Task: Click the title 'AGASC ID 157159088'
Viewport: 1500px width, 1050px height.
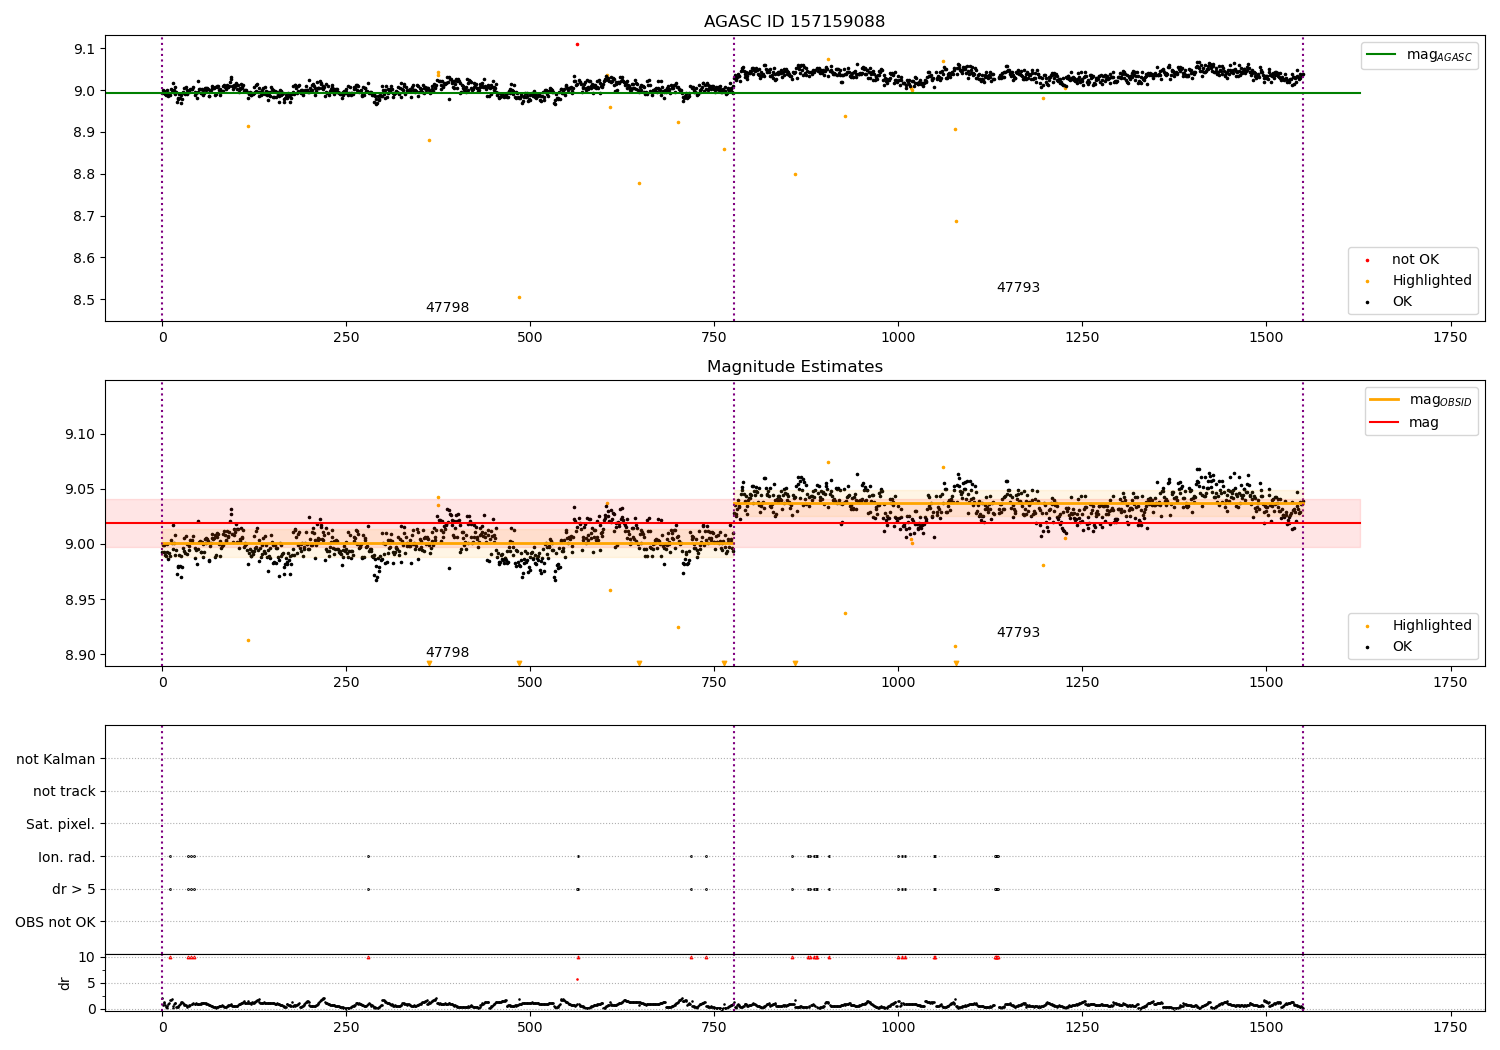Action: tap(794, 22)
